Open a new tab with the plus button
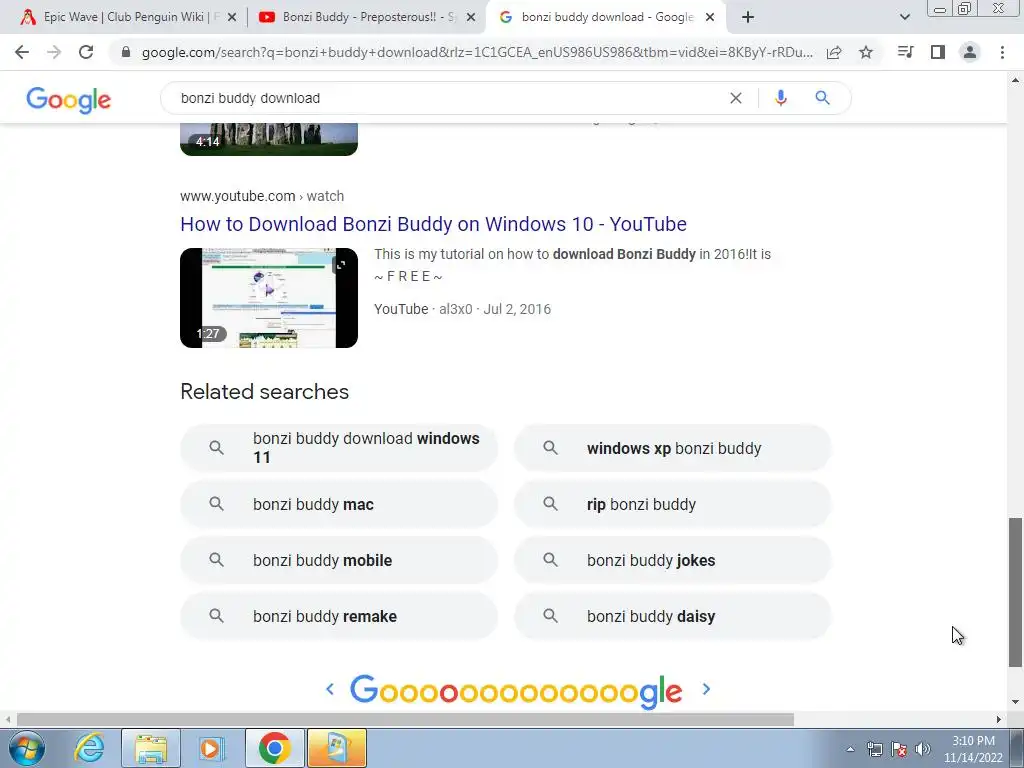 [748, 18]
